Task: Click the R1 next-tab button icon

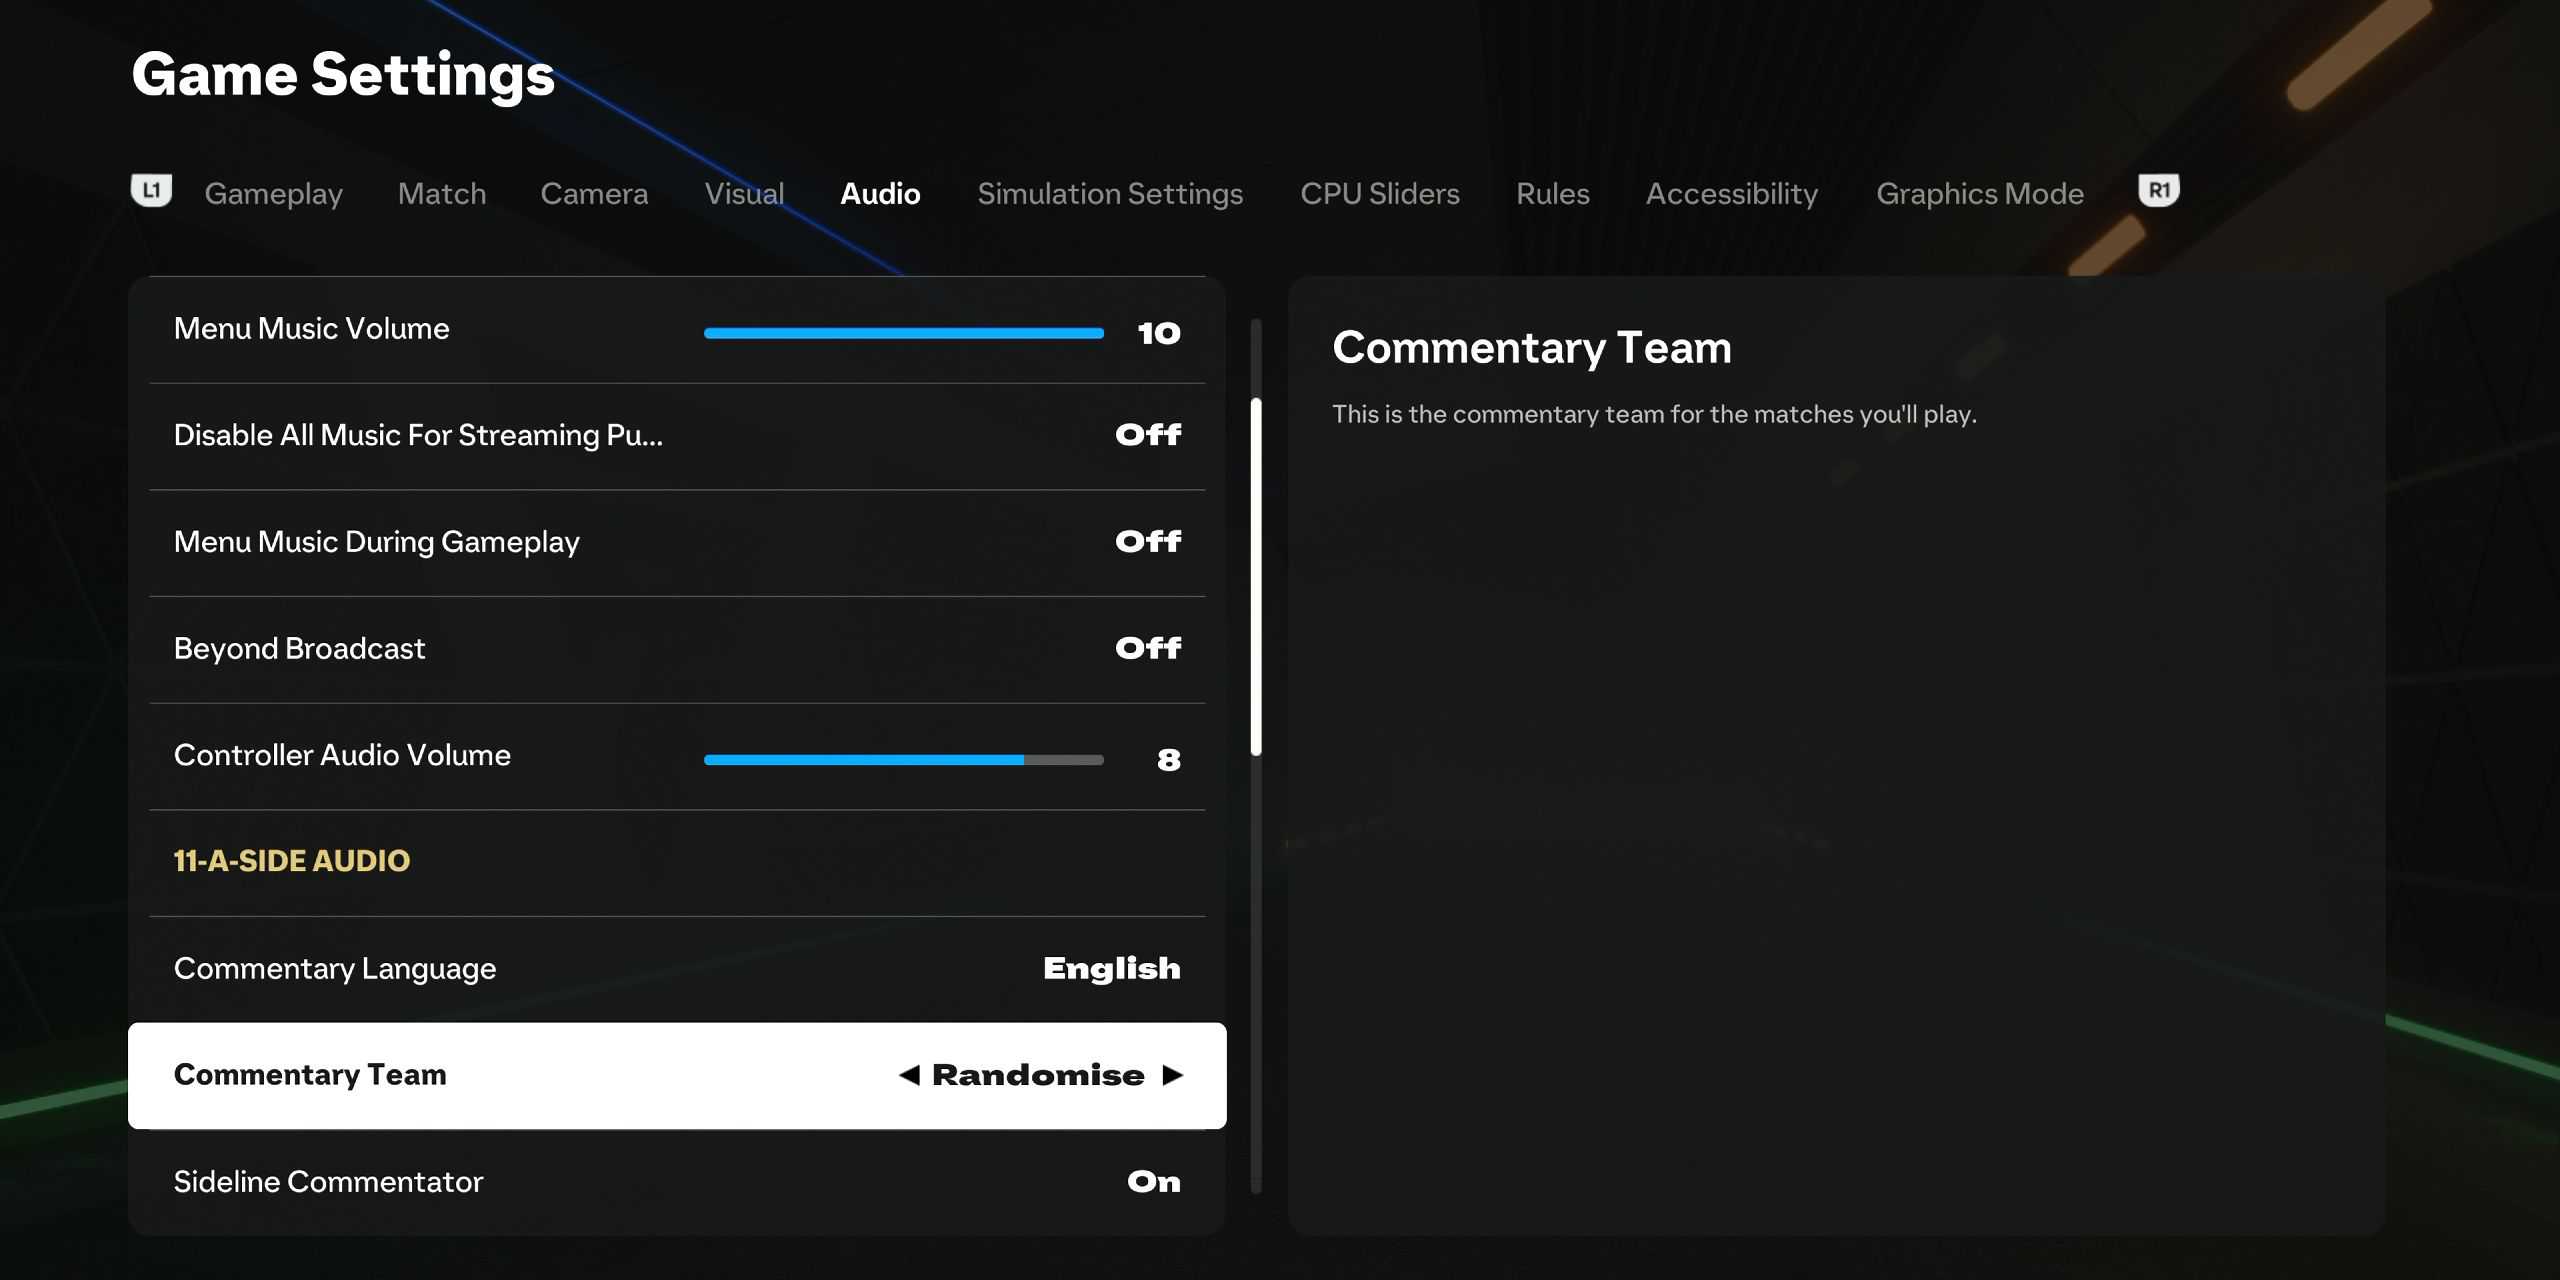Action: point(2158,190)
